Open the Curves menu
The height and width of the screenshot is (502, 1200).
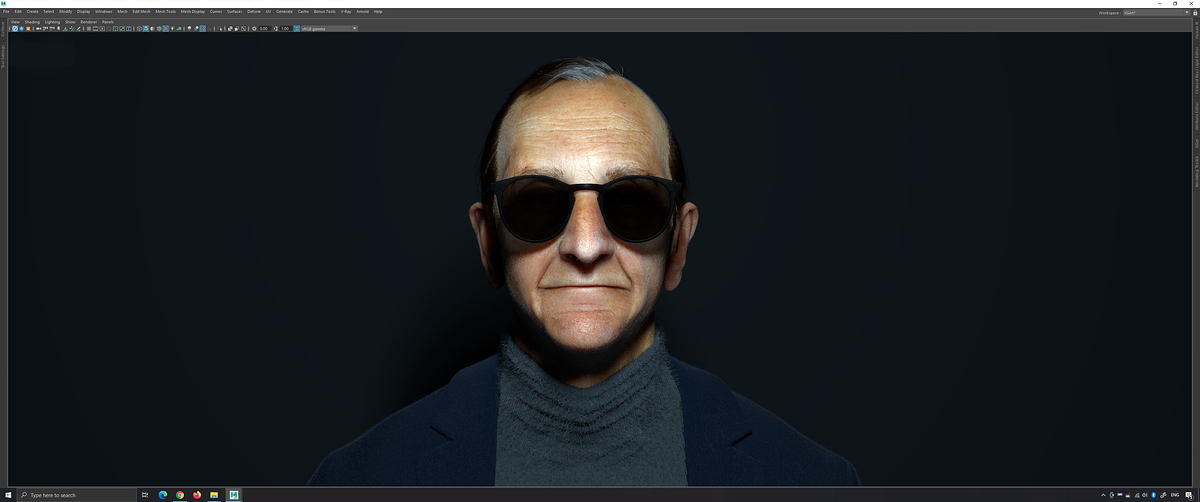click(x=216, y=11)
